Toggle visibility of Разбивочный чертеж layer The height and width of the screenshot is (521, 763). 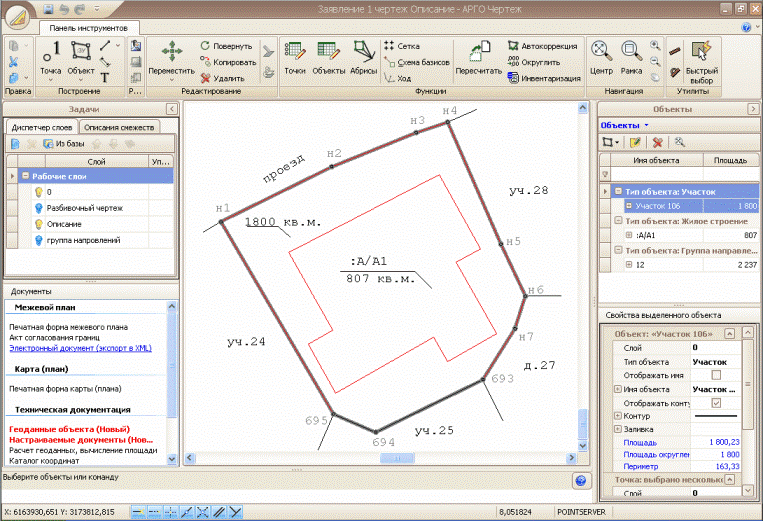[38, 208]
